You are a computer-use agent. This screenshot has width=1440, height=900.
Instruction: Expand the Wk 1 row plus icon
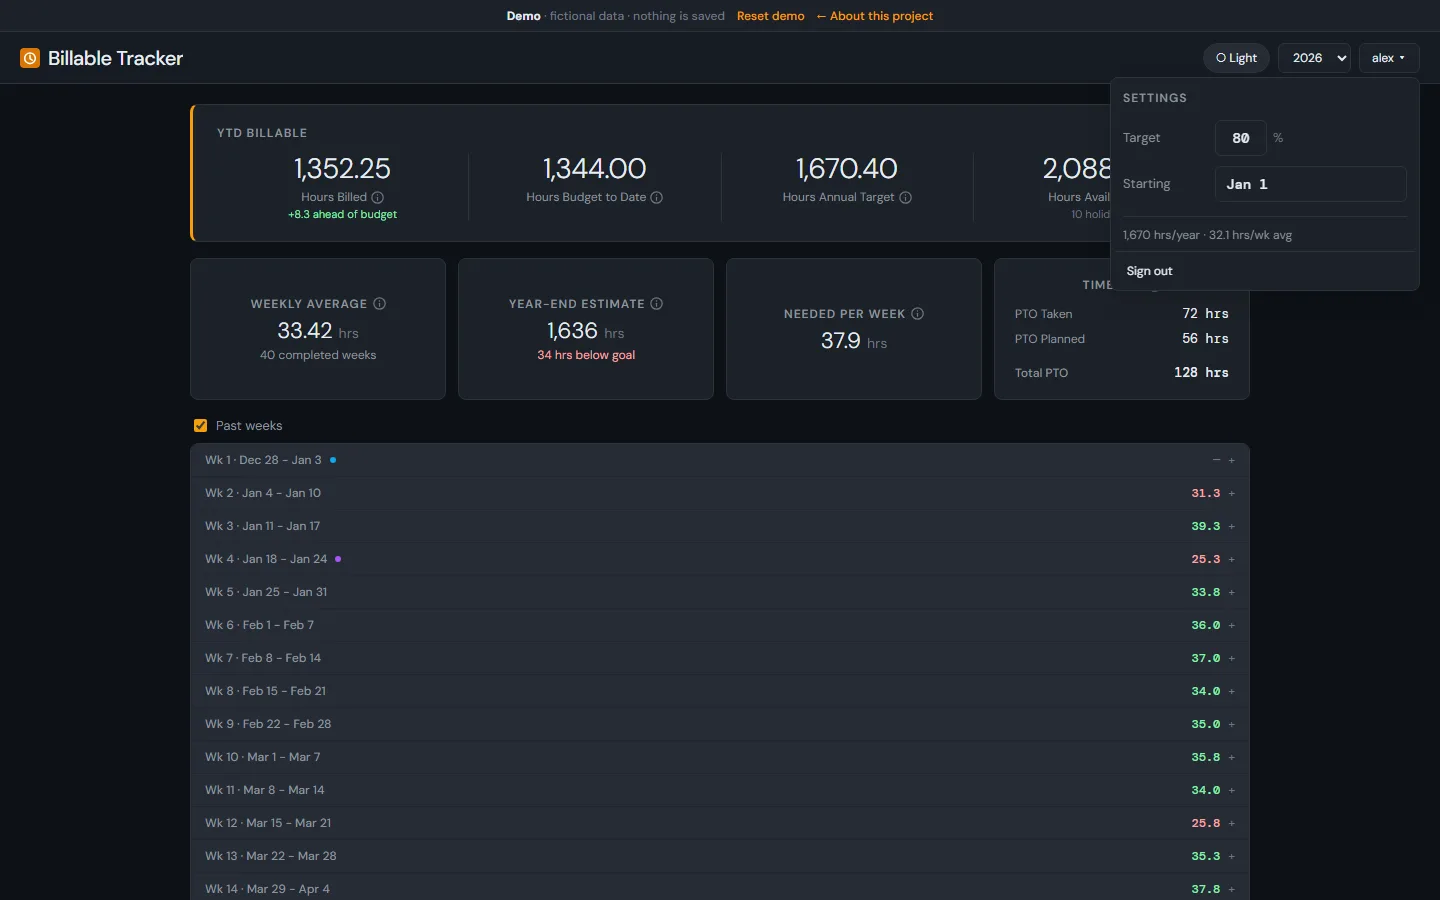(x=1232, y=460)
